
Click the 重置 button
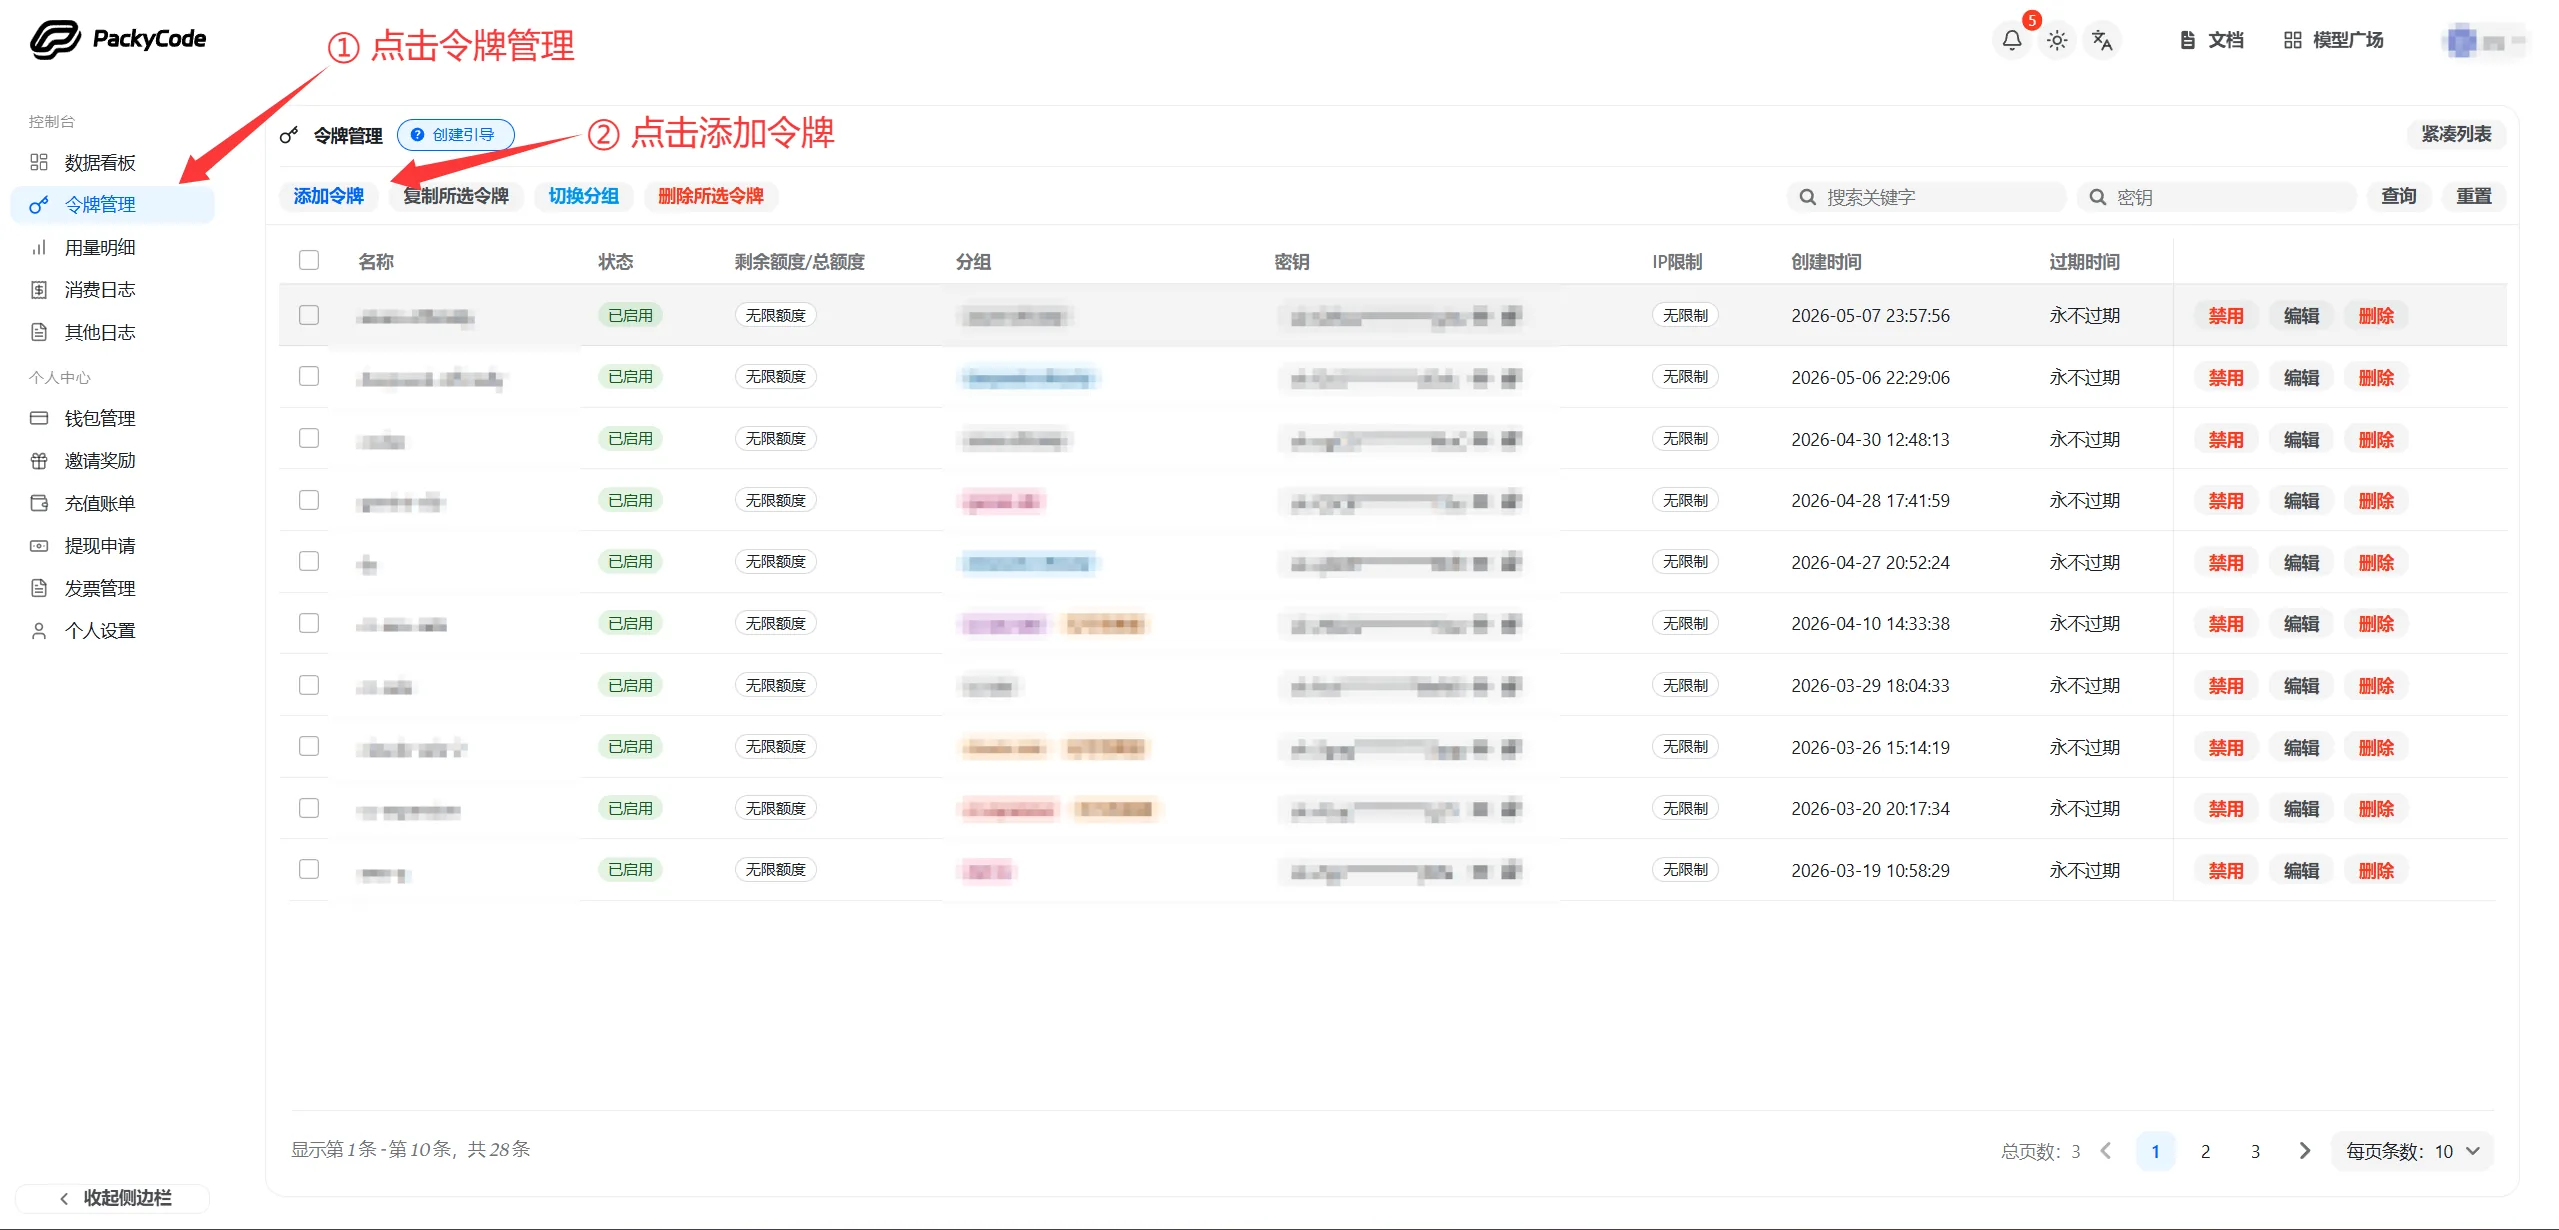(x=2474, y=196)
